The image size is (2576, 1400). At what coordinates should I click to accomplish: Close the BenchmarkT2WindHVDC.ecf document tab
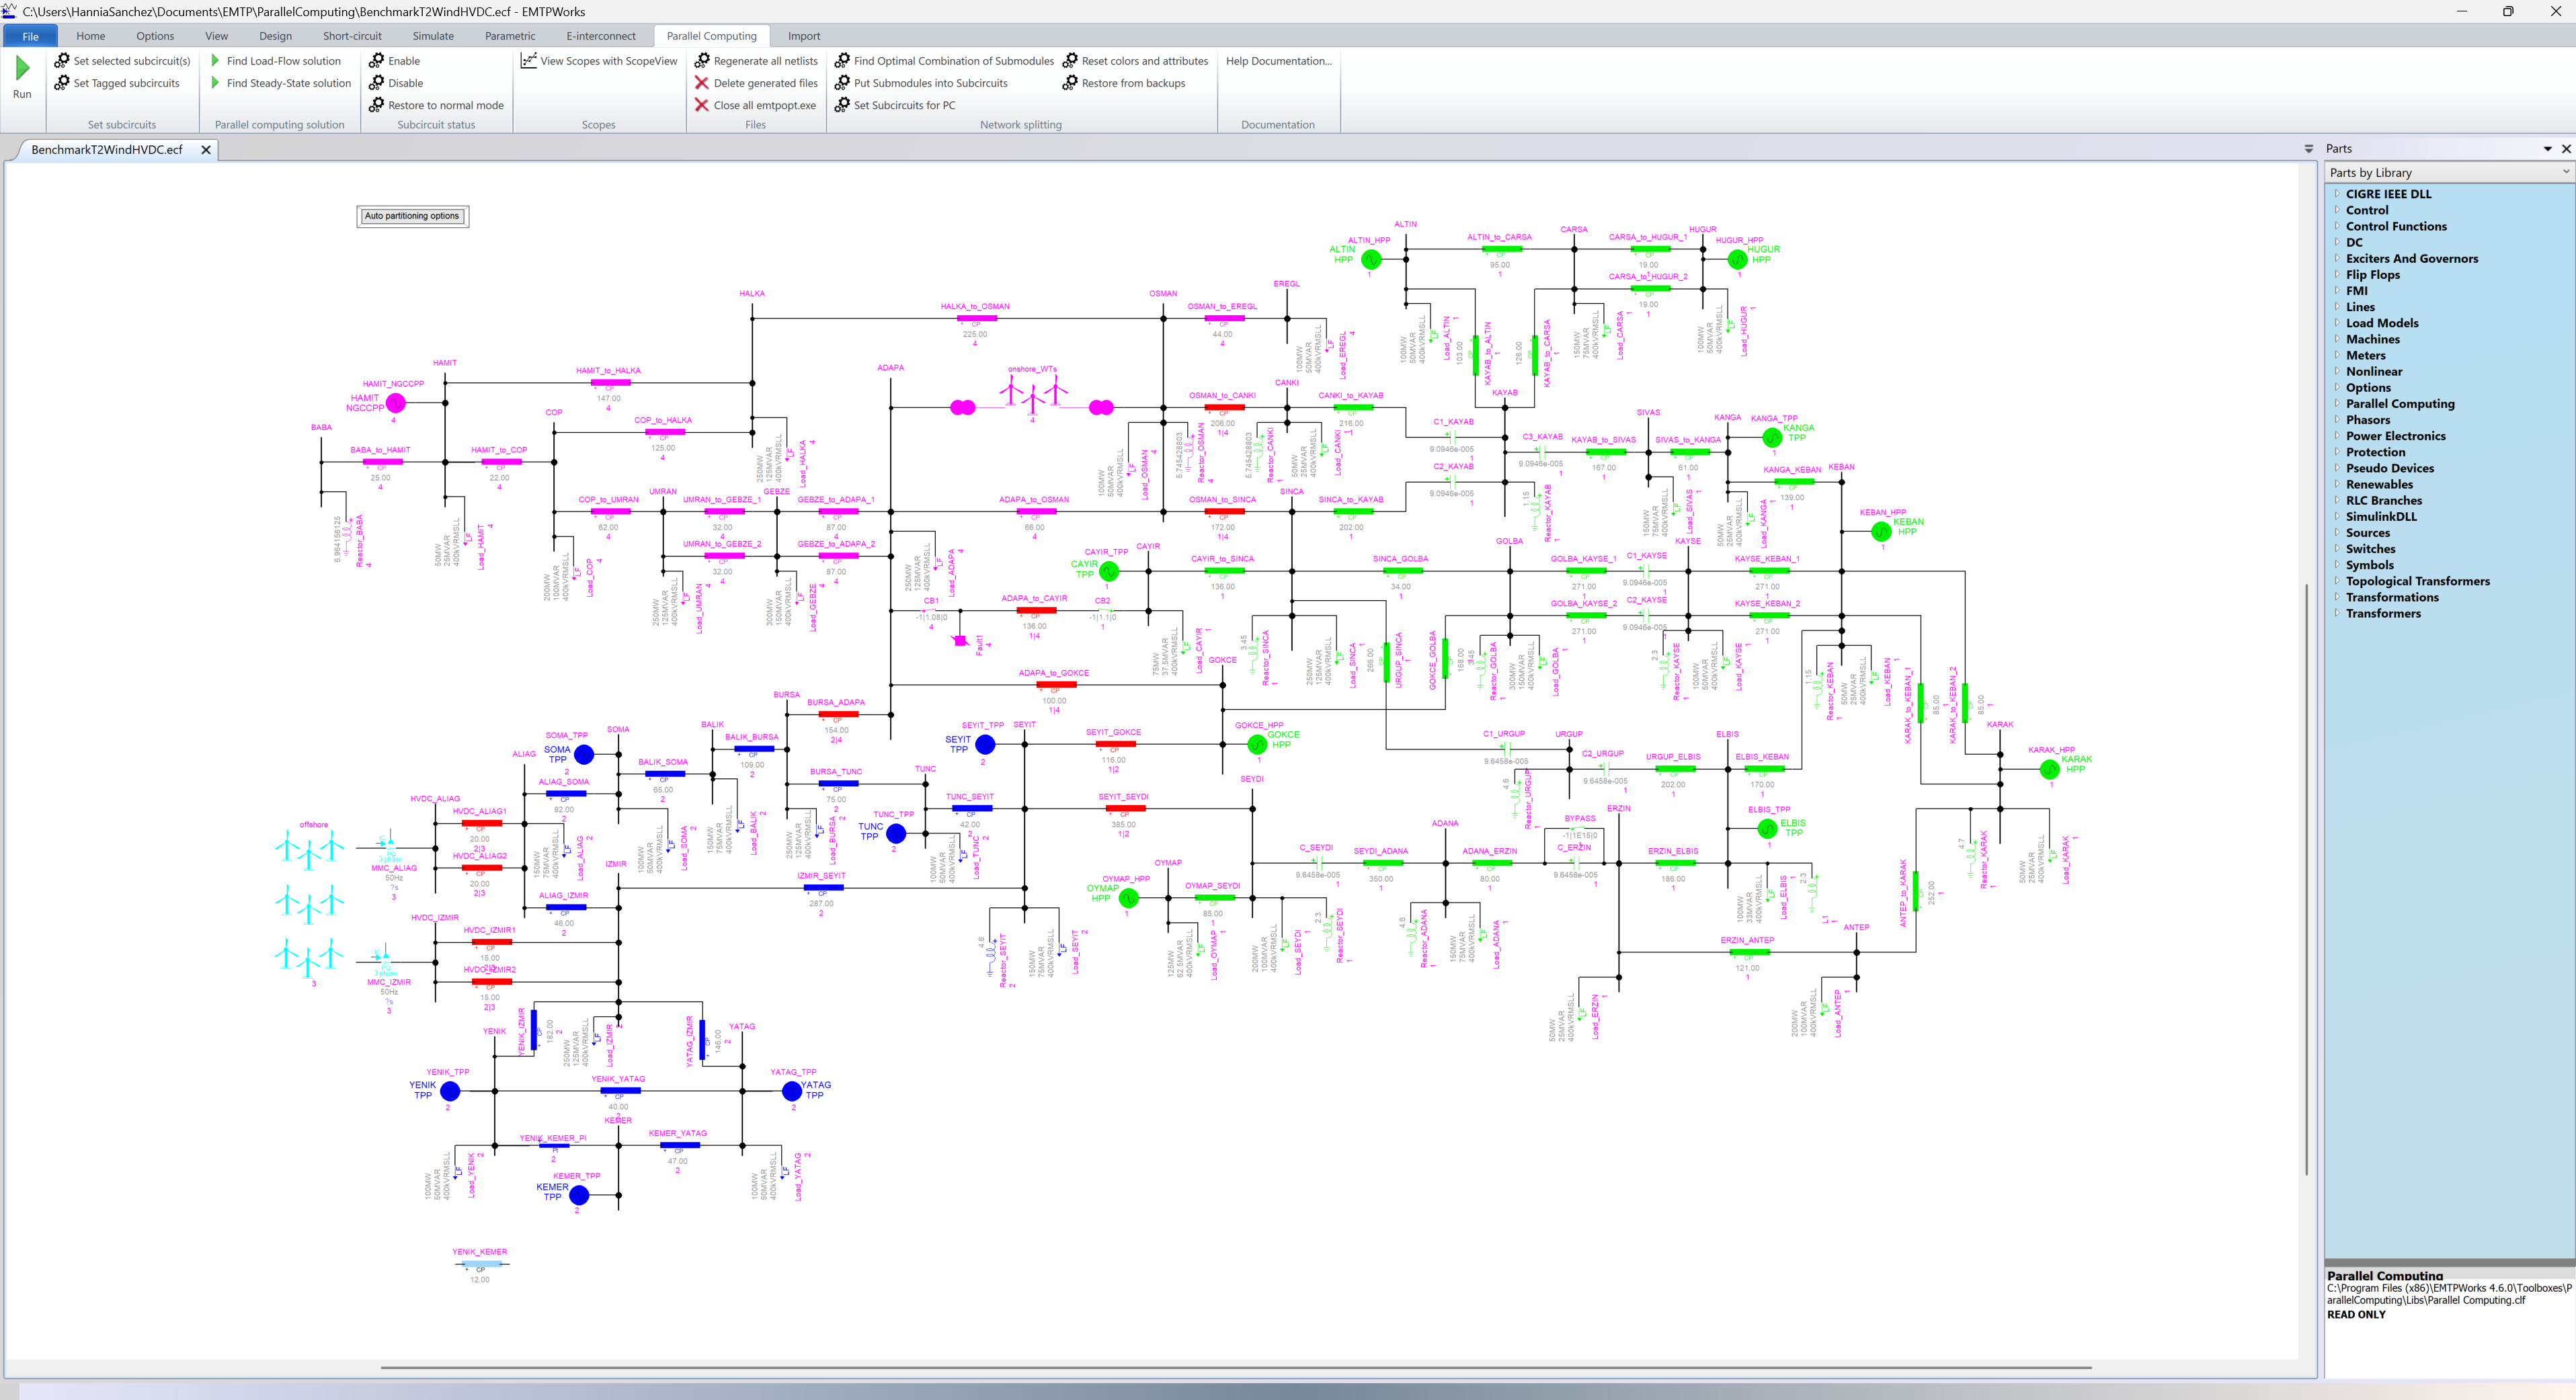[x=206, y=150]
